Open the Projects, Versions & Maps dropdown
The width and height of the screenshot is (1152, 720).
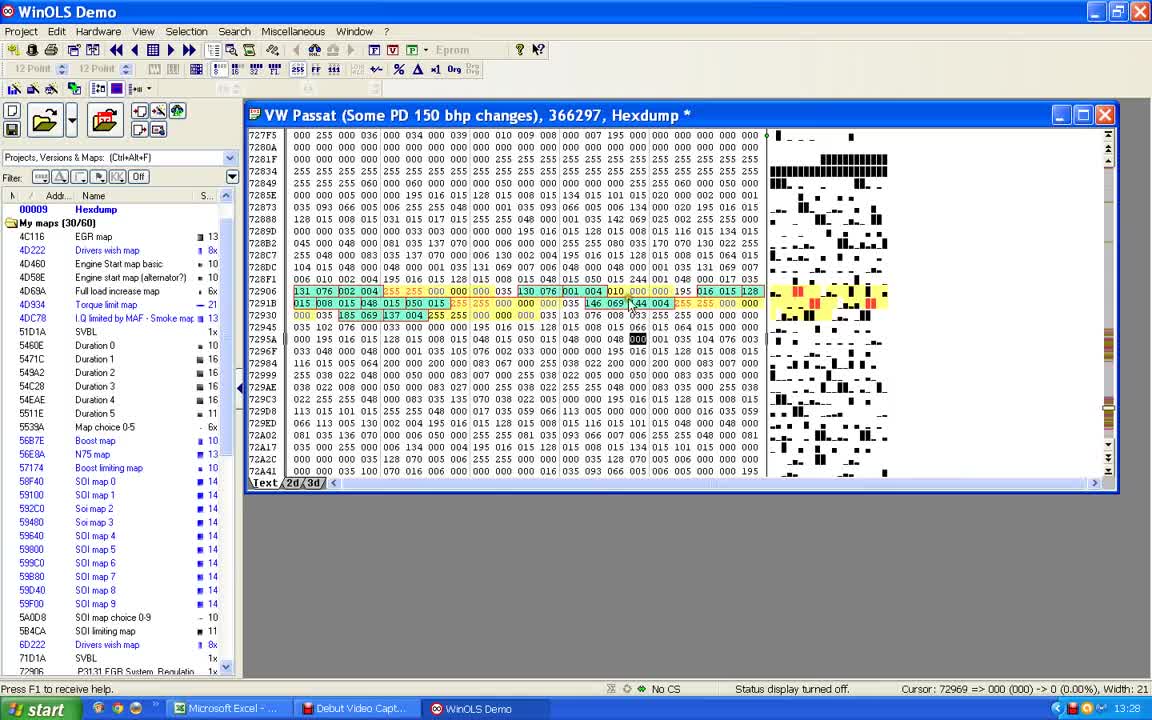(229, 158)
